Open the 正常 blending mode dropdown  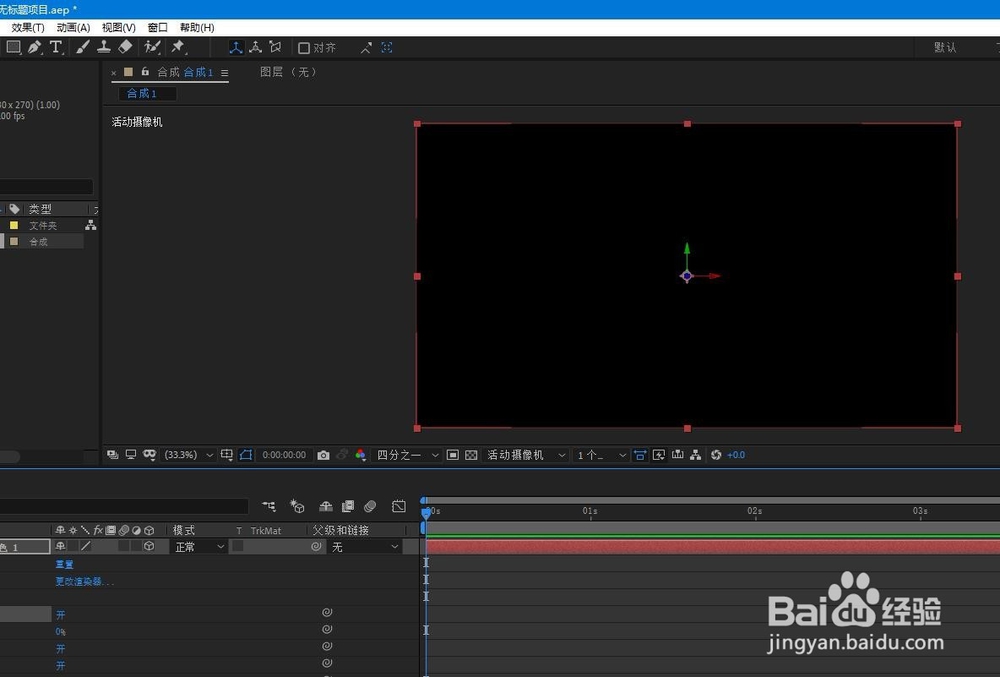coord(199,547)
